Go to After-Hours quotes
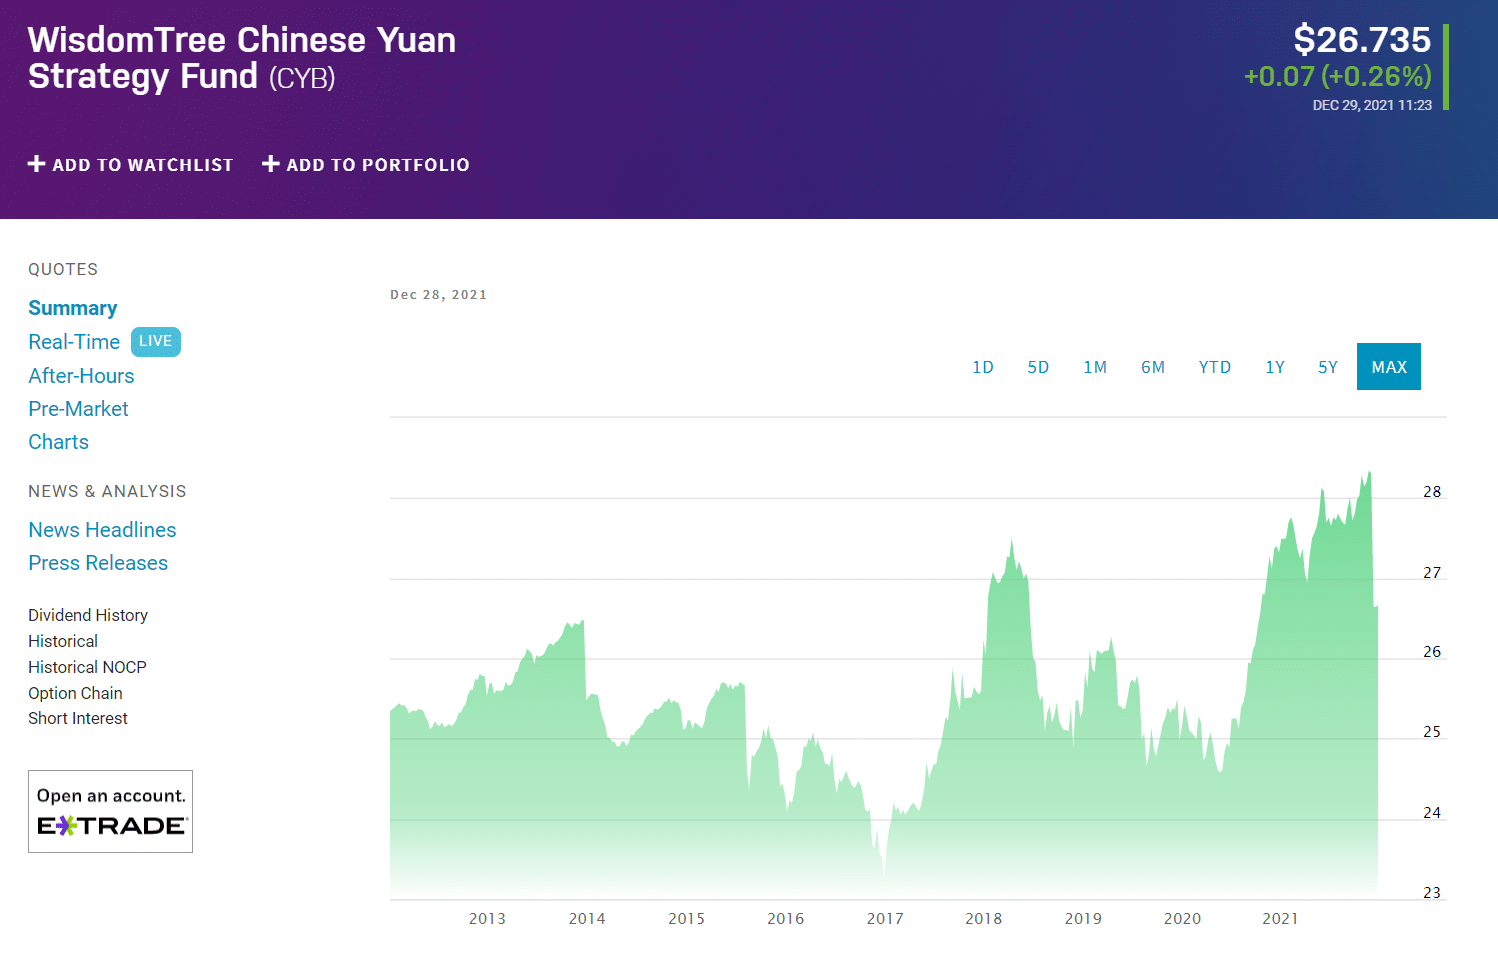This screenshot has width=1498, height=977. 81,376
